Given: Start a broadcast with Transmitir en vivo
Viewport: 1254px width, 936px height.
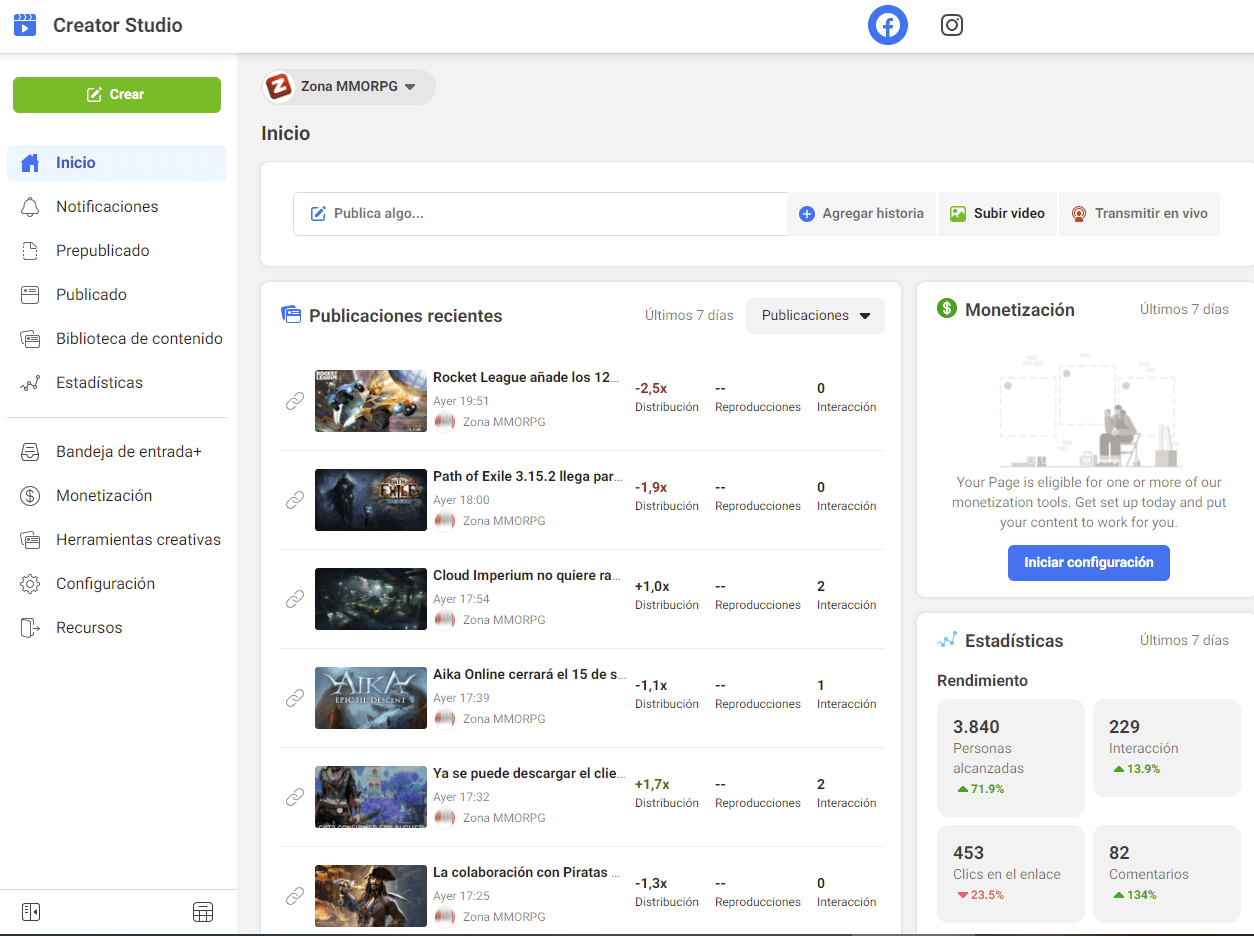Looking at the screenshot, I should 1139,214.
